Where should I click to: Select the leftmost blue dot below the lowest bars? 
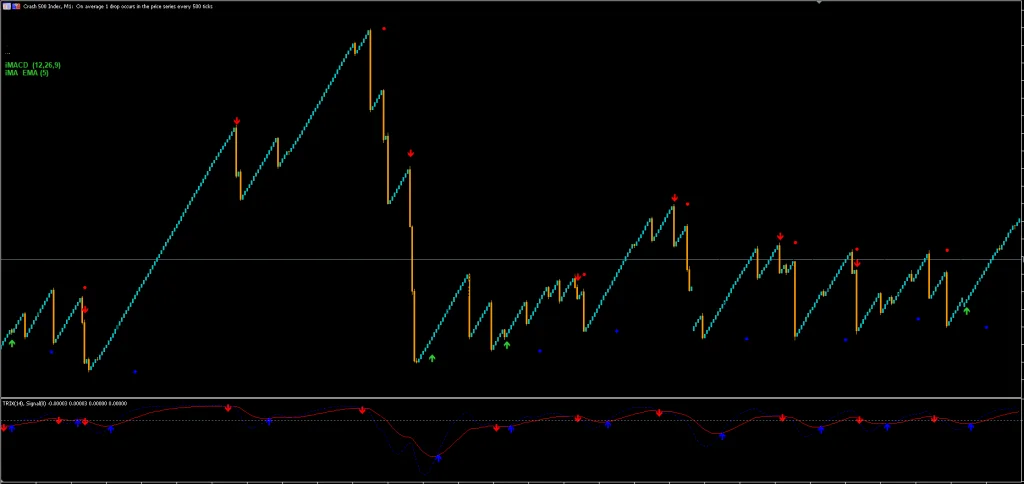pyautogui.click(x=51, y=351)
